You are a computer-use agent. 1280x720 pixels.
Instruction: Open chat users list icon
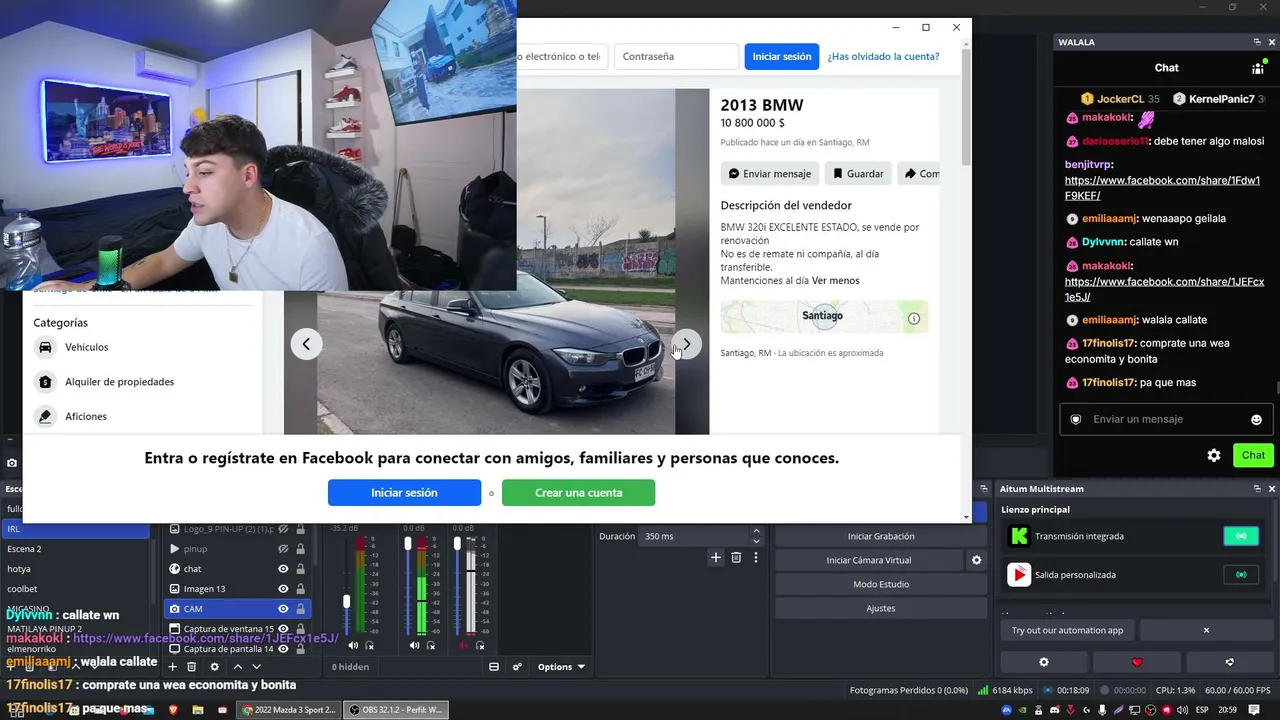pos(1258,68)
